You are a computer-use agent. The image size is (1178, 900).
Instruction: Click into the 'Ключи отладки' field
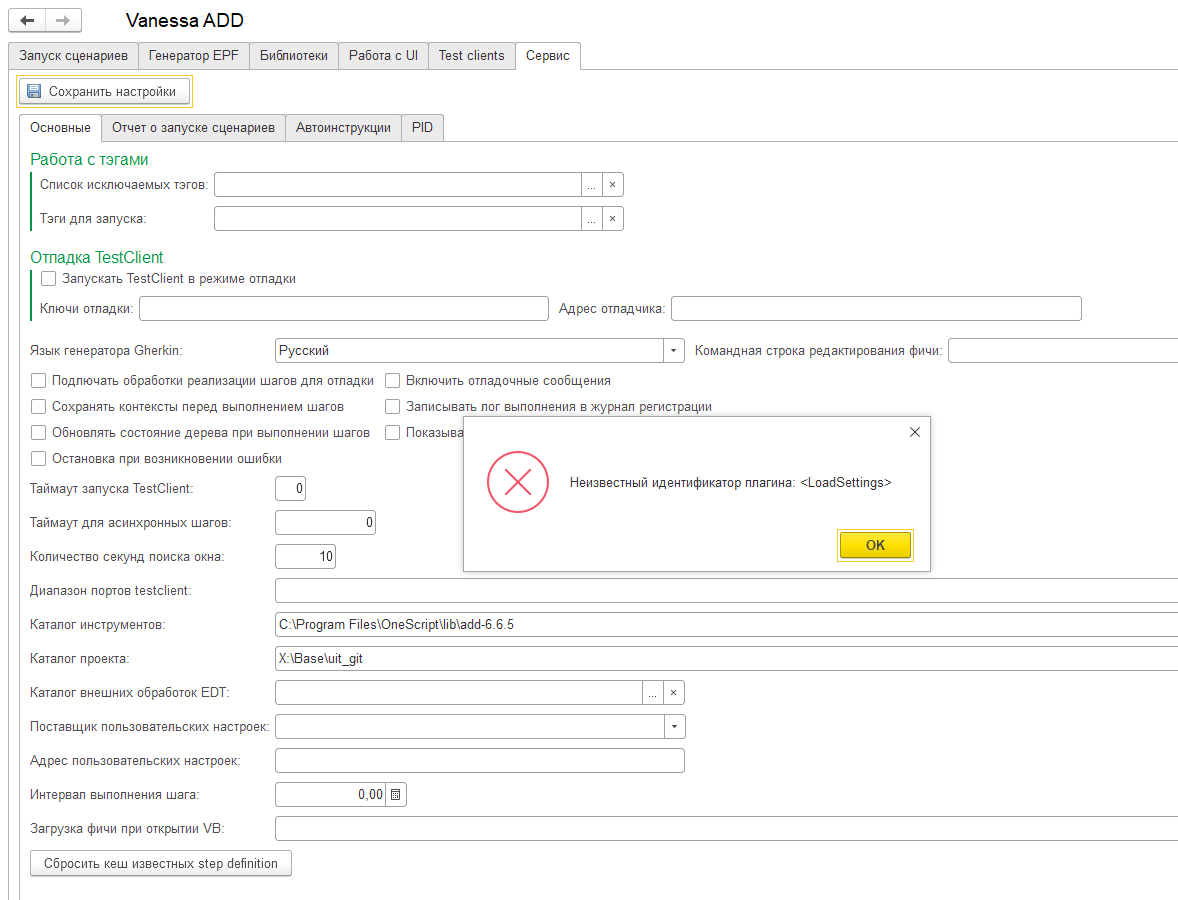click(x=344, y=309)
